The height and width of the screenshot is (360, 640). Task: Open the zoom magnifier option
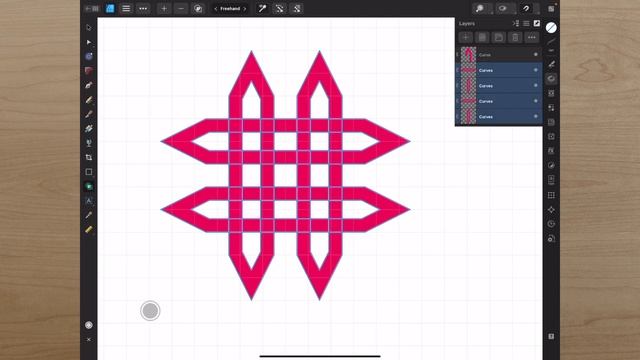point(480,9)
